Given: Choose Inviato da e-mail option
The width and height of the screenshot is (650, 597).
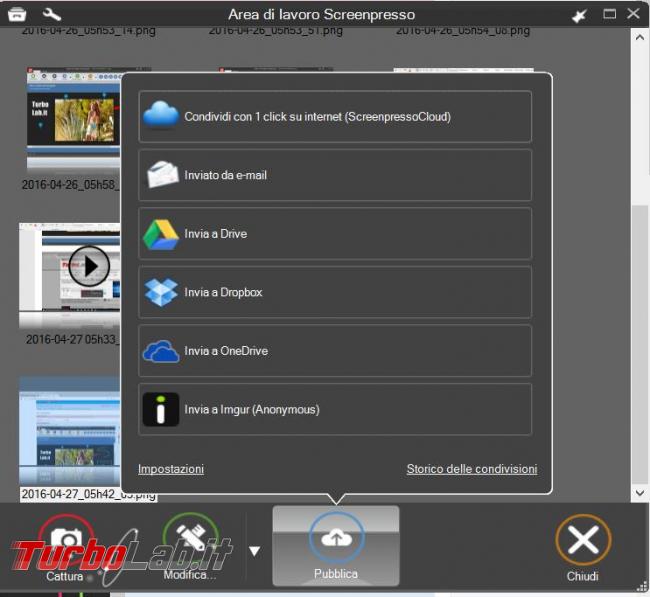Looking at the screenshot, I should 335,175.
